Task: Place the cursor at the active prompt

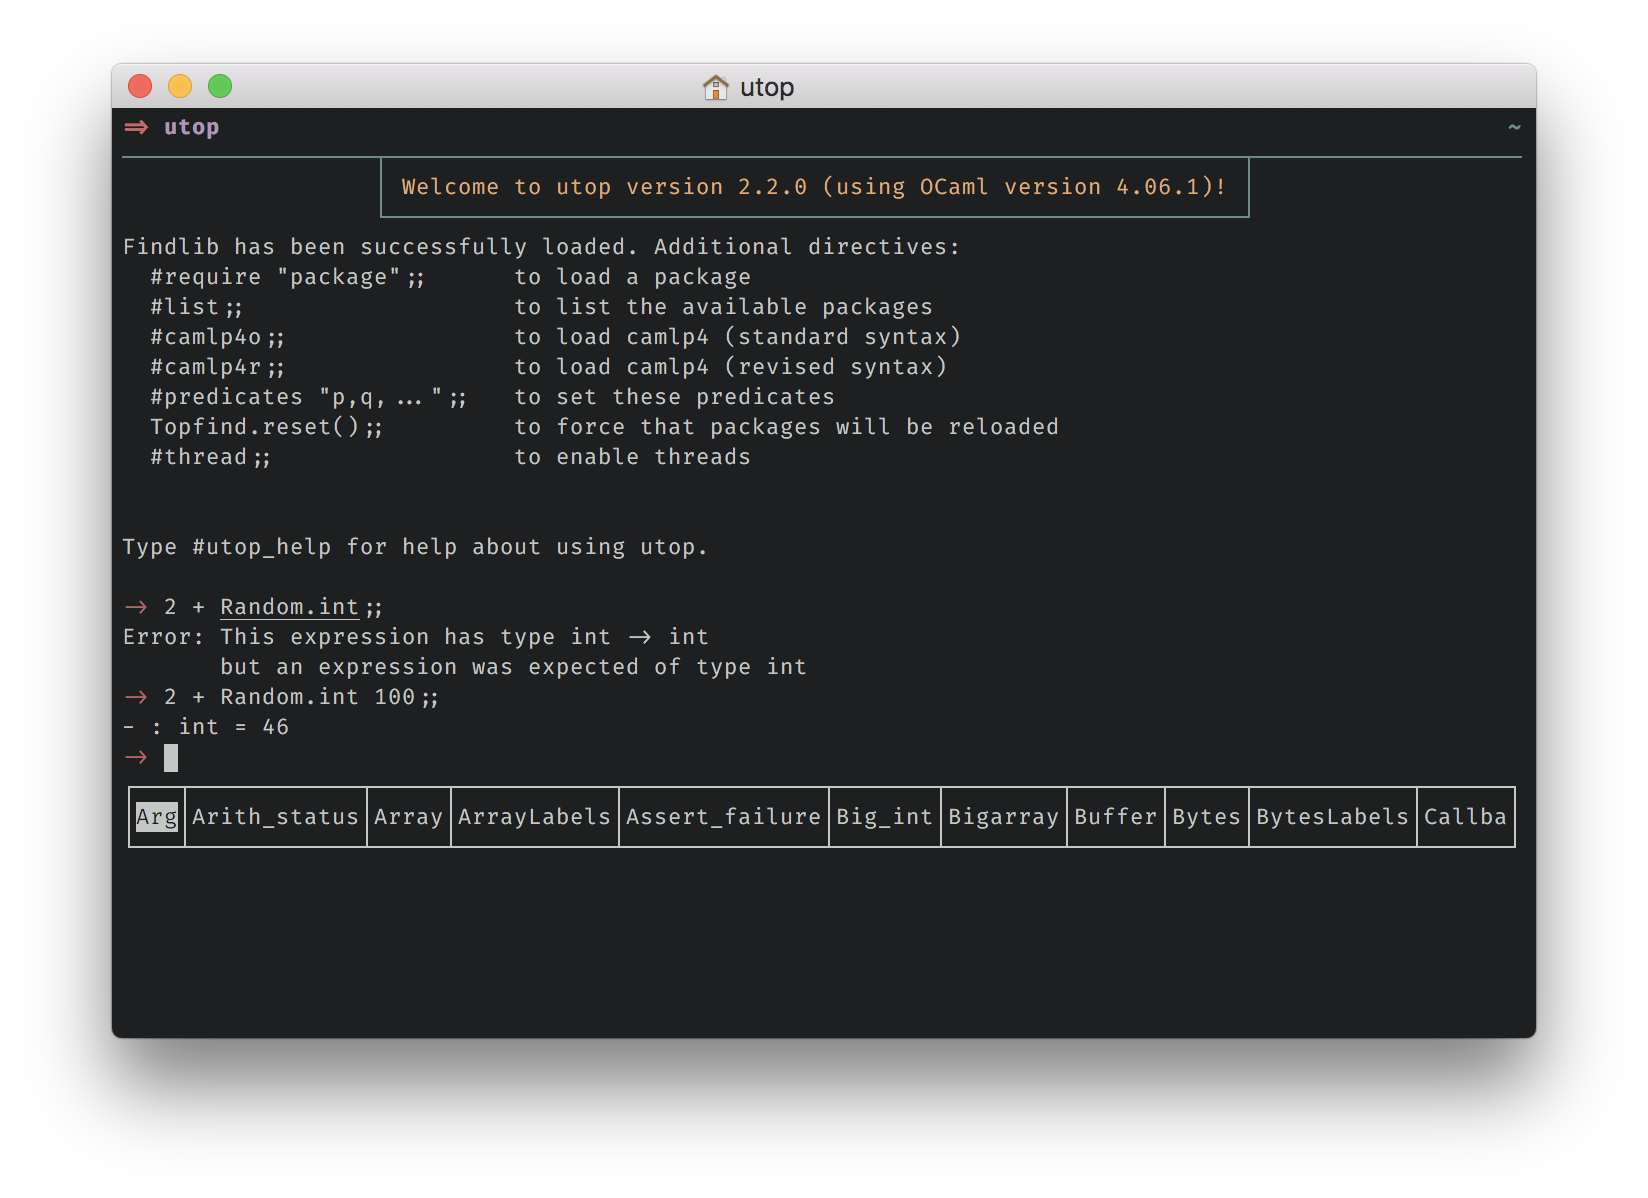Action: pos(171,758)
